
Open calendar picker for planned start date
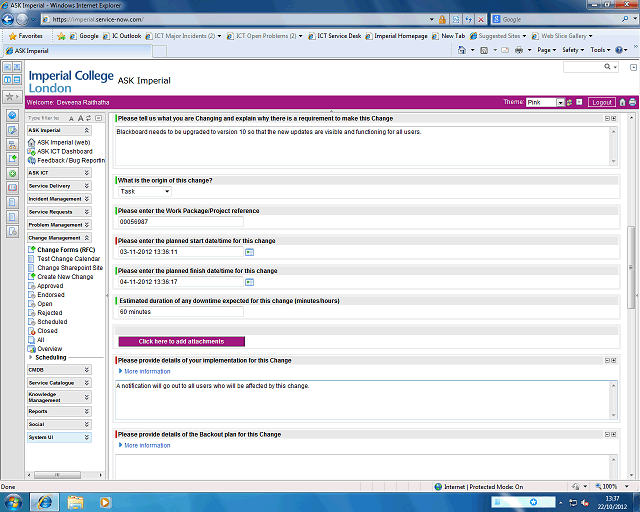point(250,252)
